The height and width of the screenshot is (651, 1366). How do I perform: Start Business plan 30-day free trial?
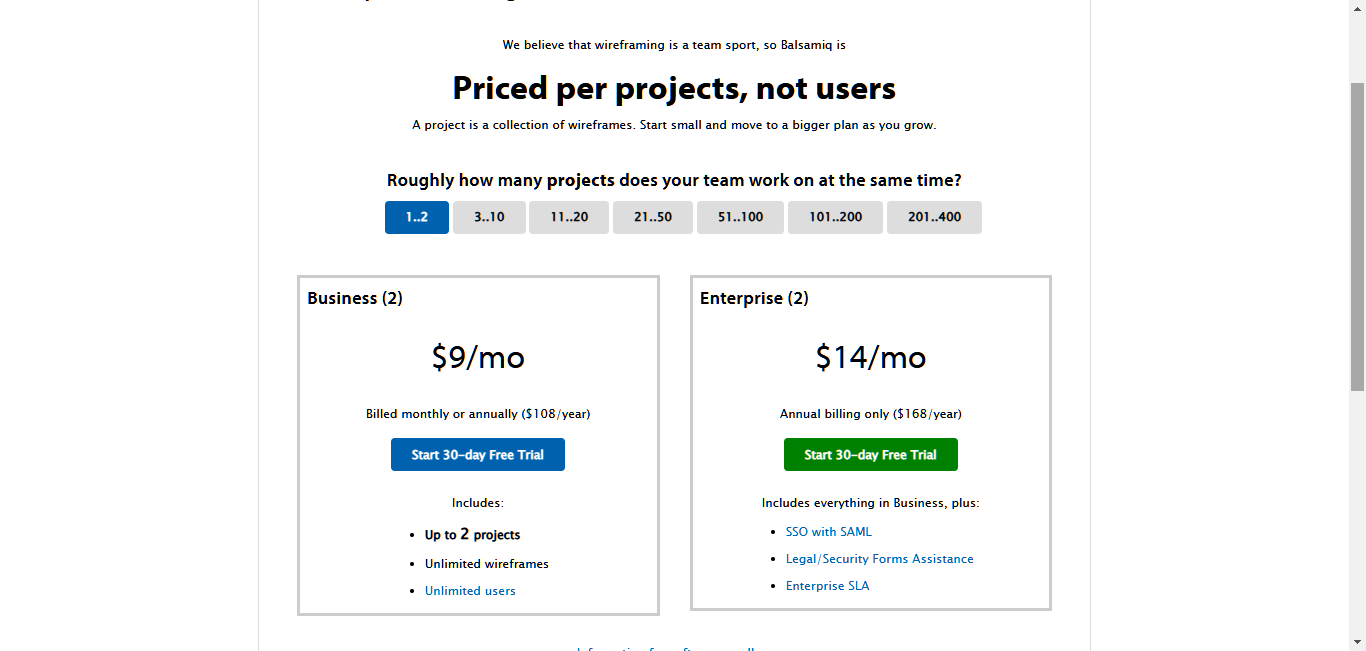click(x=478, y=455)
